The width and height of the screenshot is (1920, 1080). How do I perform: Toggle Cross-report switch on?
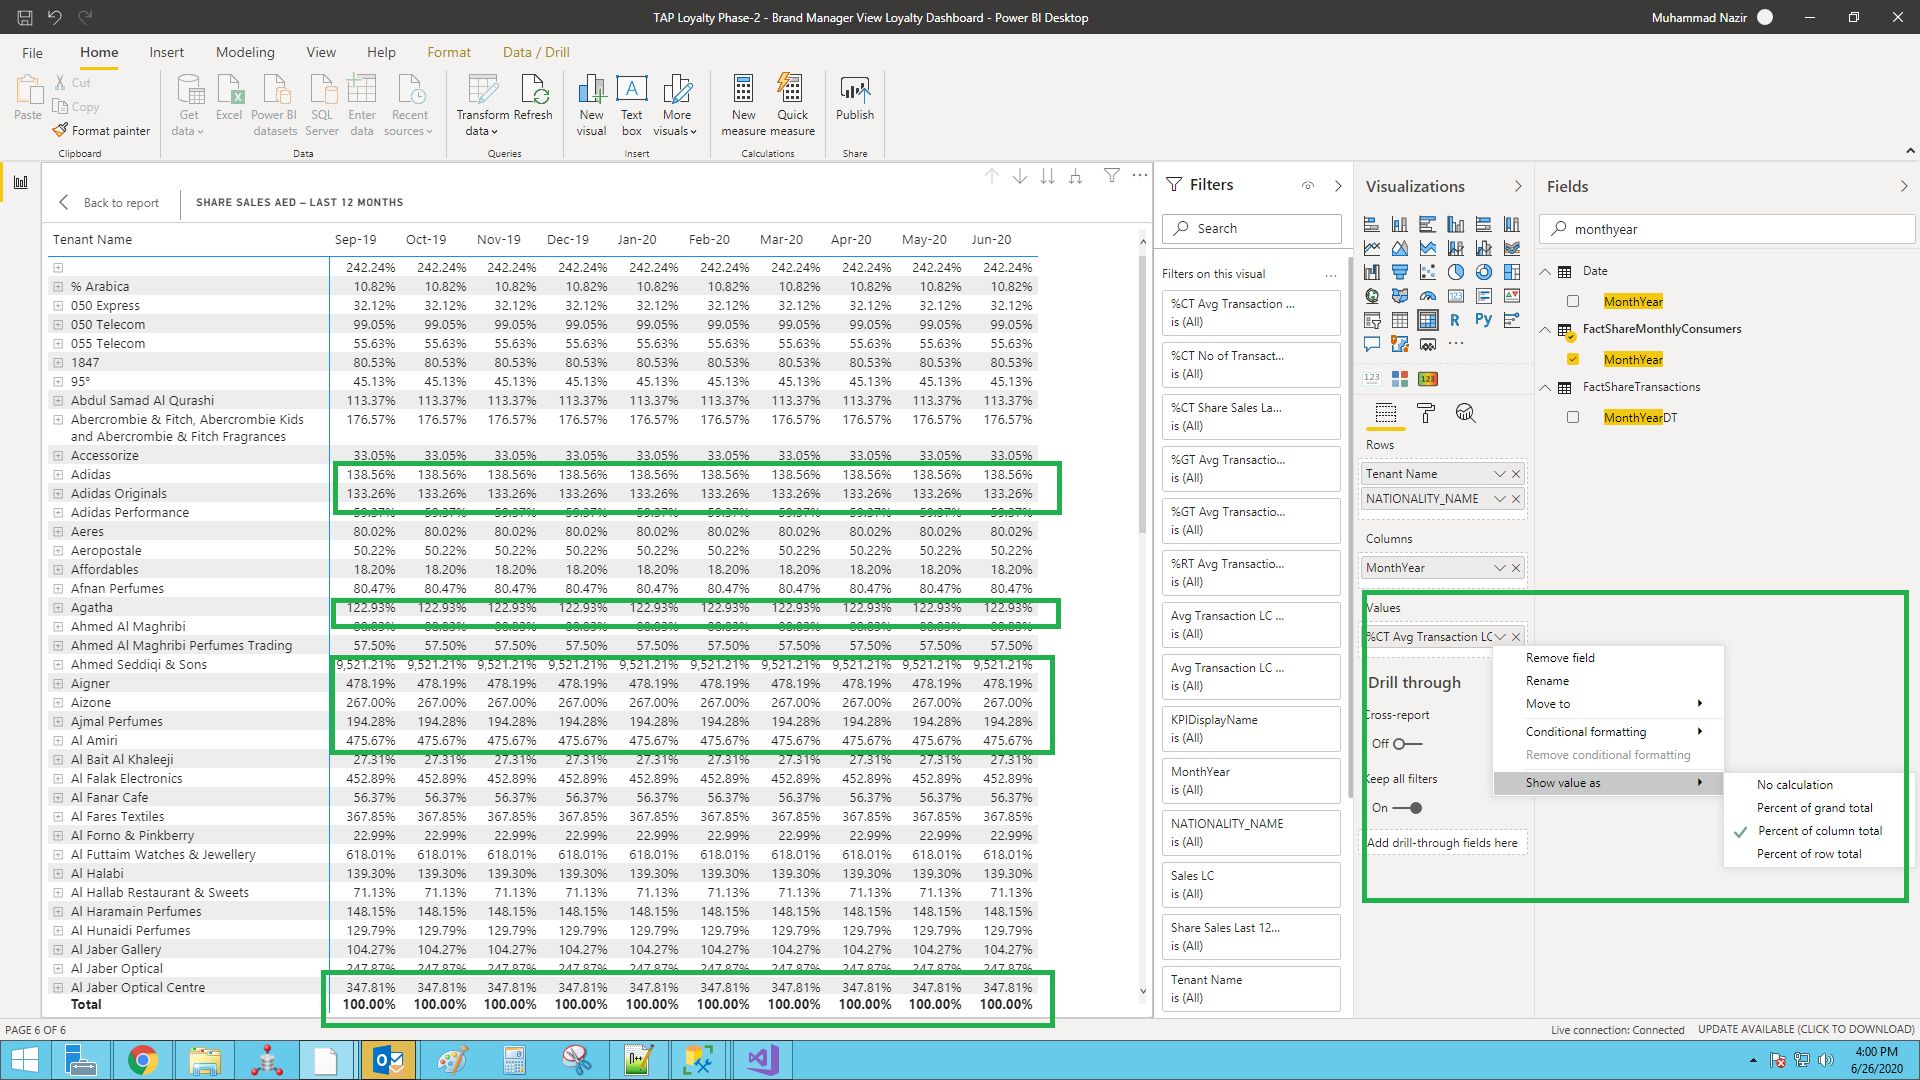[1406, 744]
